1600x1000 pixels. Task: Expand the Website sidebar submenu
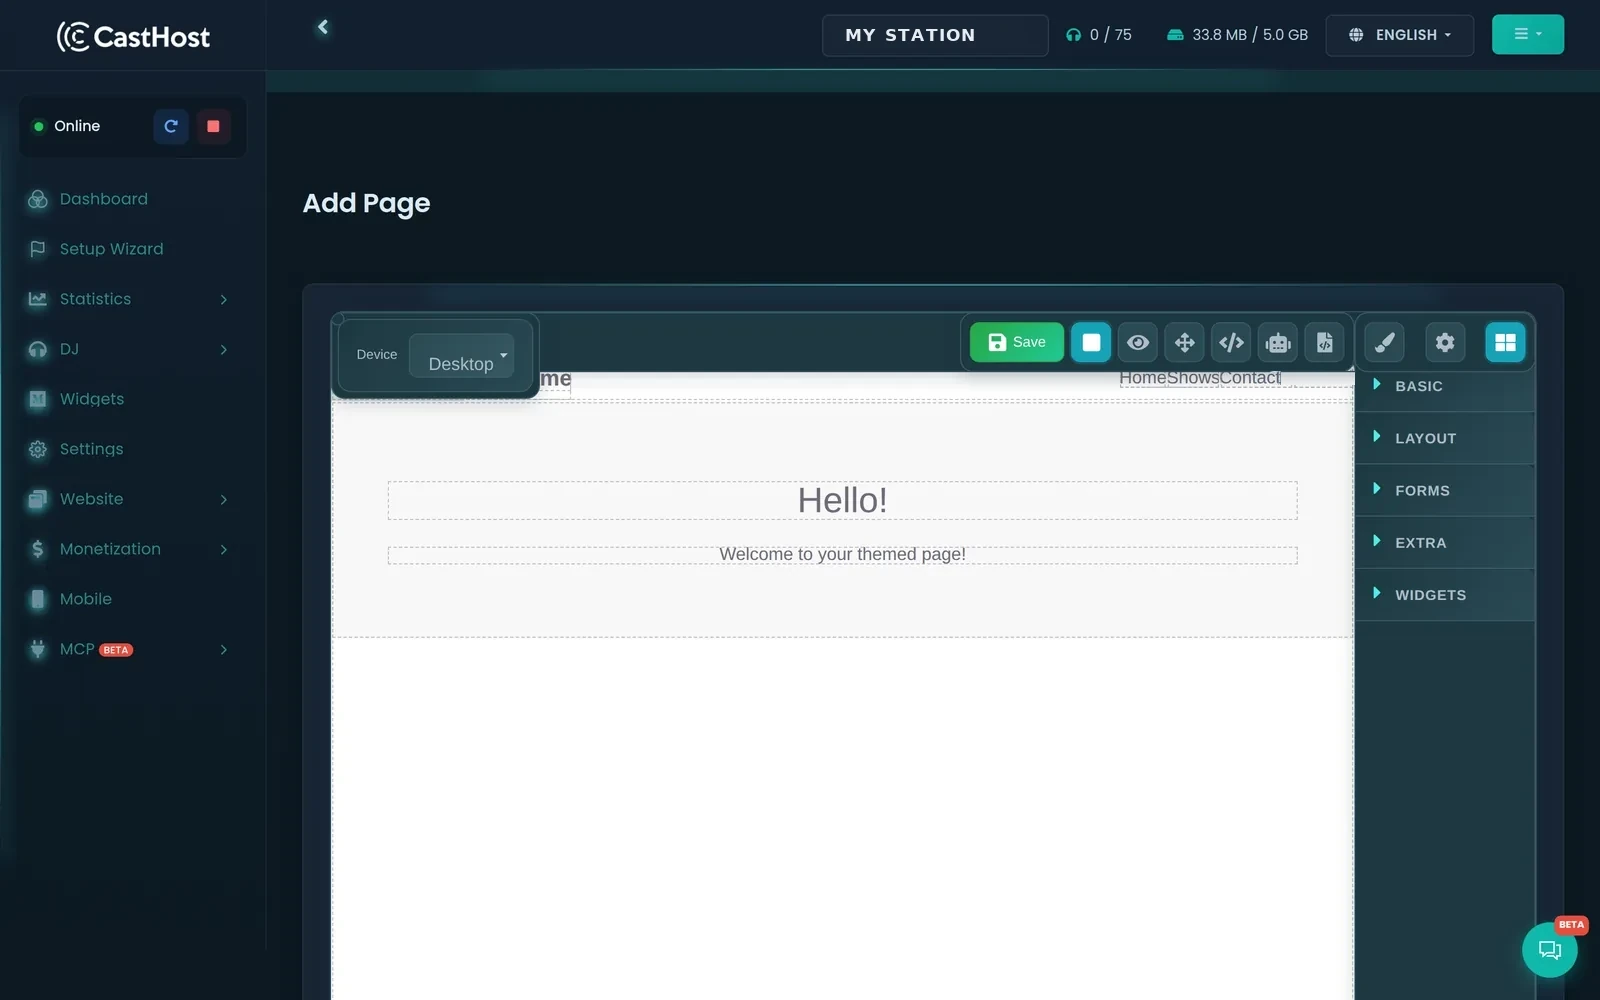[x=133, y=499]
